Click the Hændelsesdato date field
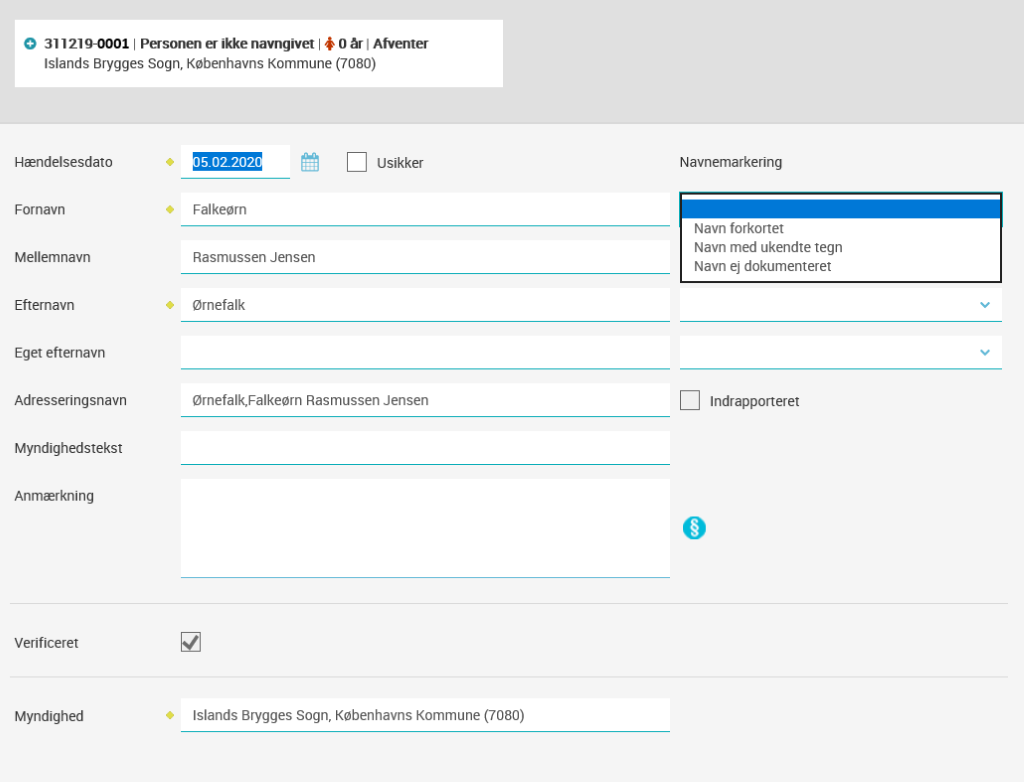1024x782 pixels. (x=235, y=162)
